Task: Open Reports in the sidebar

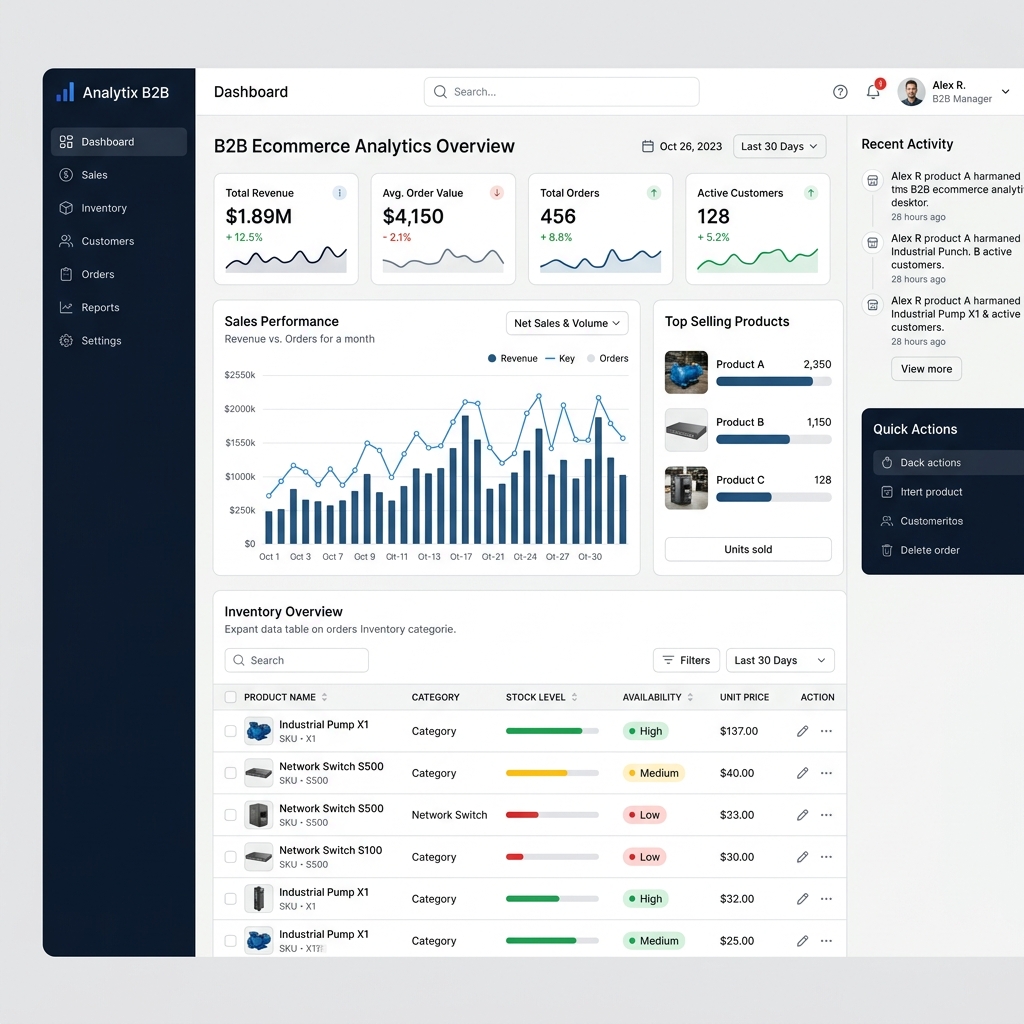Action: click(x=119, y=308)
